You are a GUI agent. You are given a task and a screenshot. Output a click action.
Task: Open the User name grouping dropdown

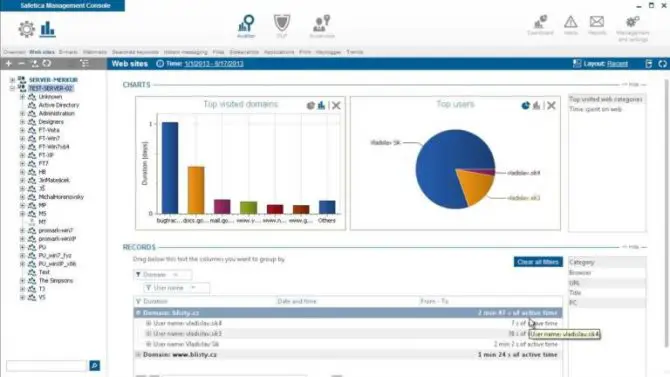(x=193, y=288)
